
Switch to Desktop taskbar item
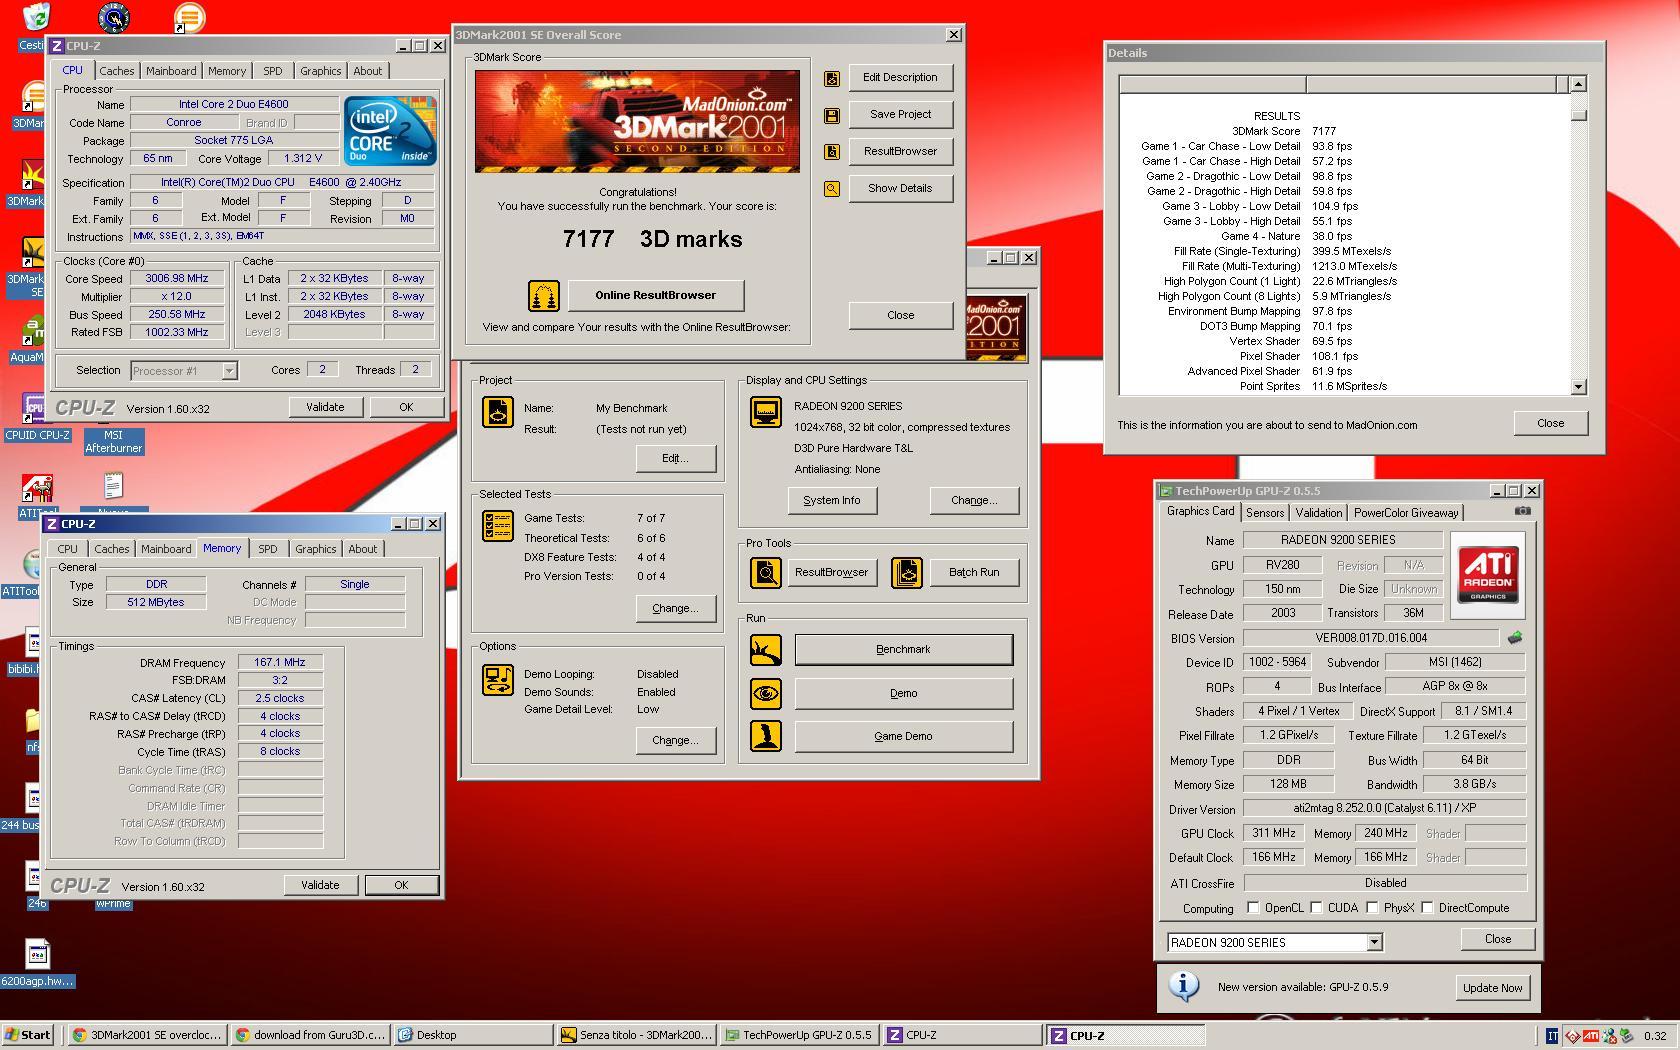coord(472,1035)
